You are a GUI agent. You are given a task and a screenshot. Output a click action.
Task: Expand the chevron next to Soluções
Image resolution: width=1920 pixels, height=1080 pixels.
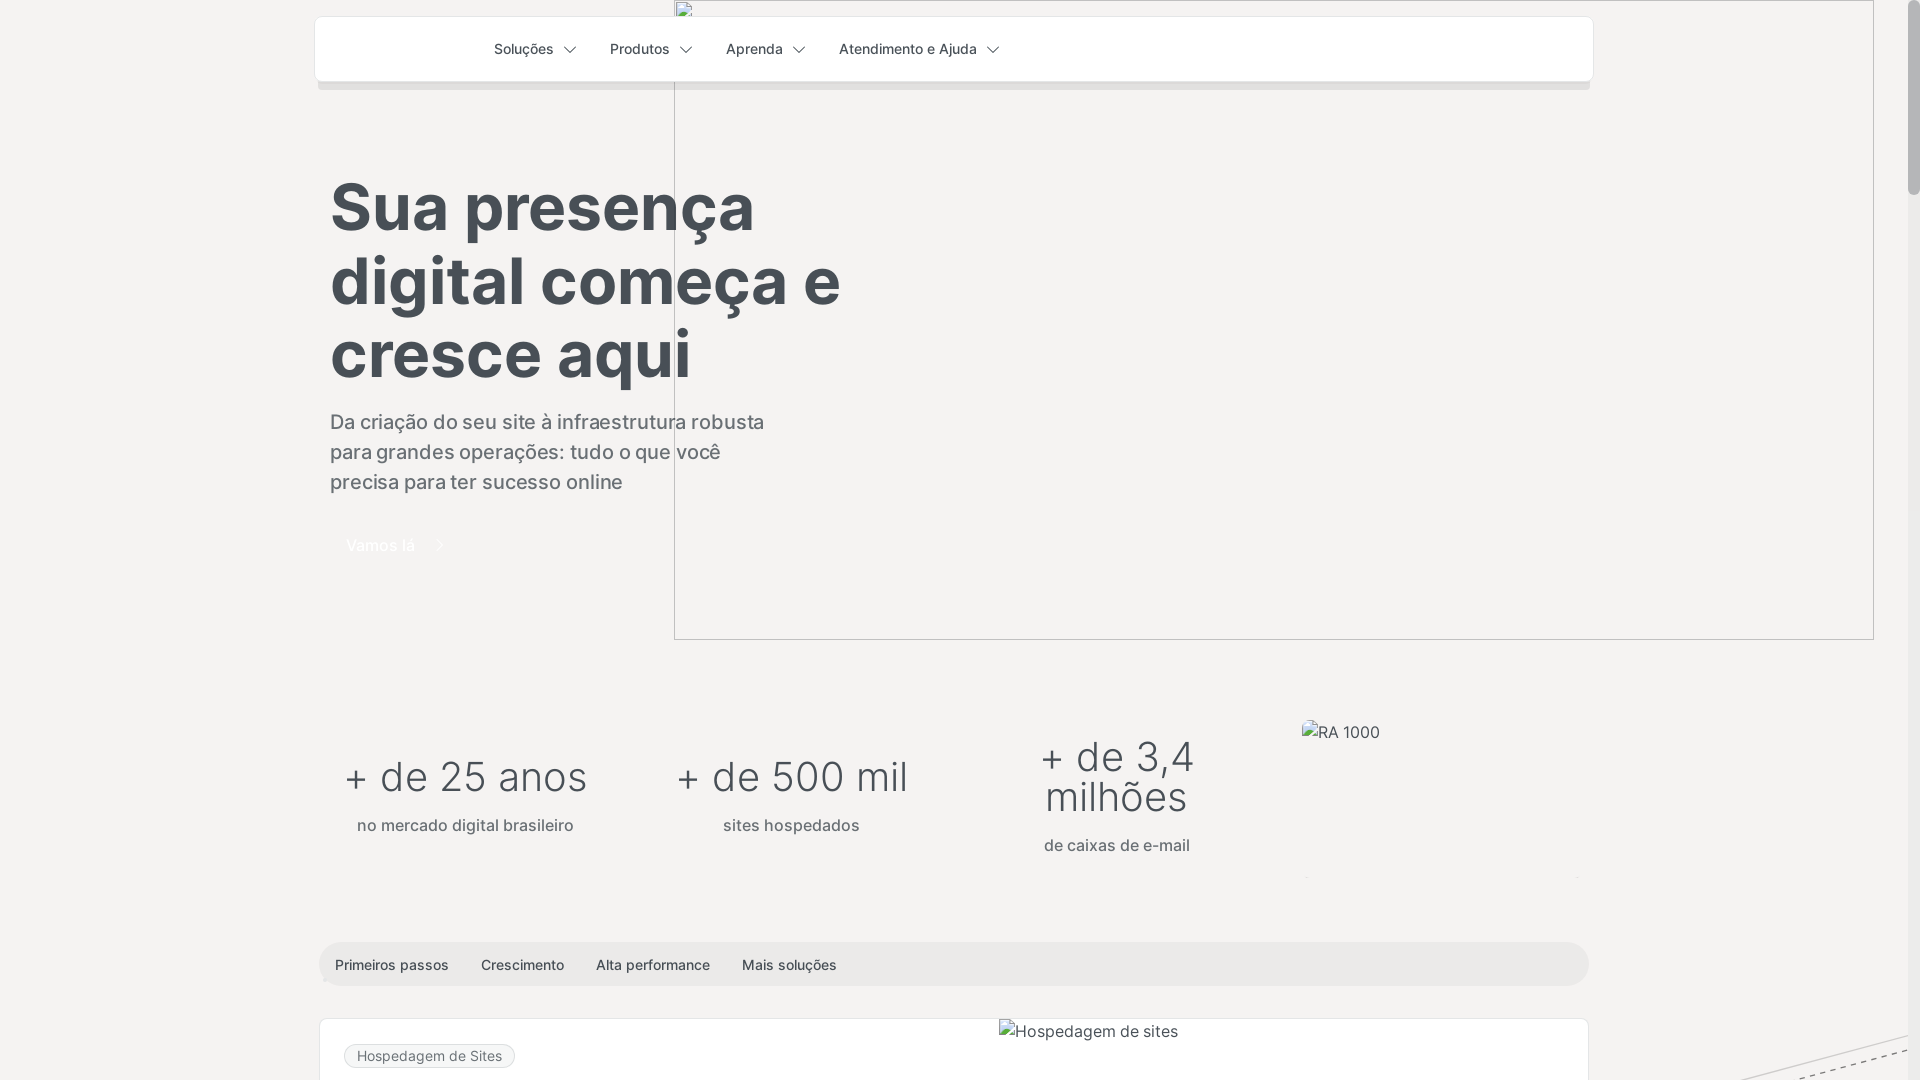click(x=570, y=50)
